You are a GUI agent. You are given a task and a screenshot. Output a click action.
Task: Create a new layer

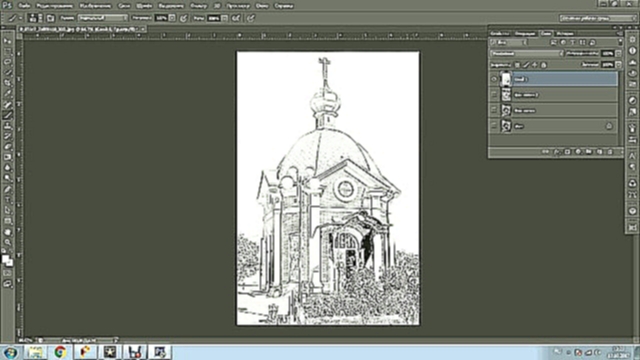pos(599,152)
